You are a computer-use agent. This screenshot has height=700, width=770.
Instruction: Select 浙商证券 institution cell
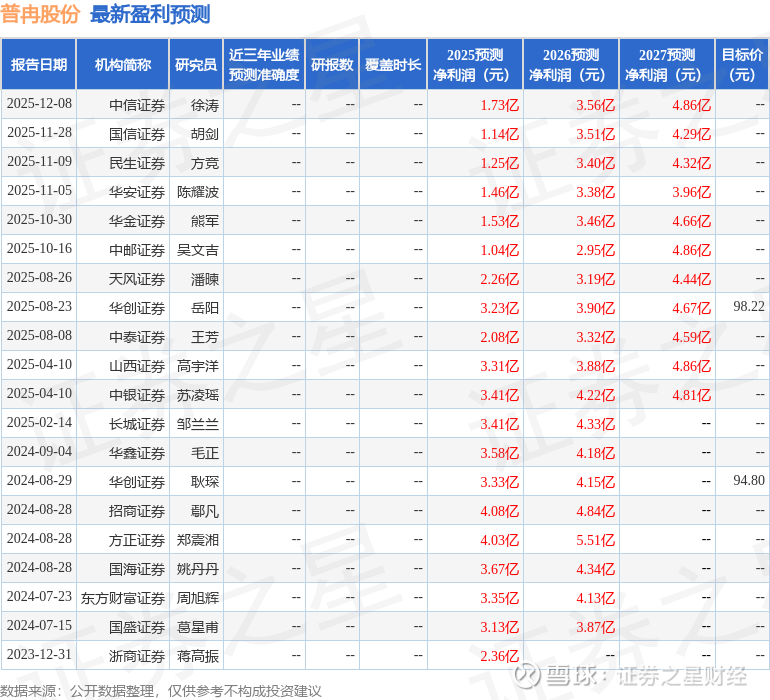point(137,656)
